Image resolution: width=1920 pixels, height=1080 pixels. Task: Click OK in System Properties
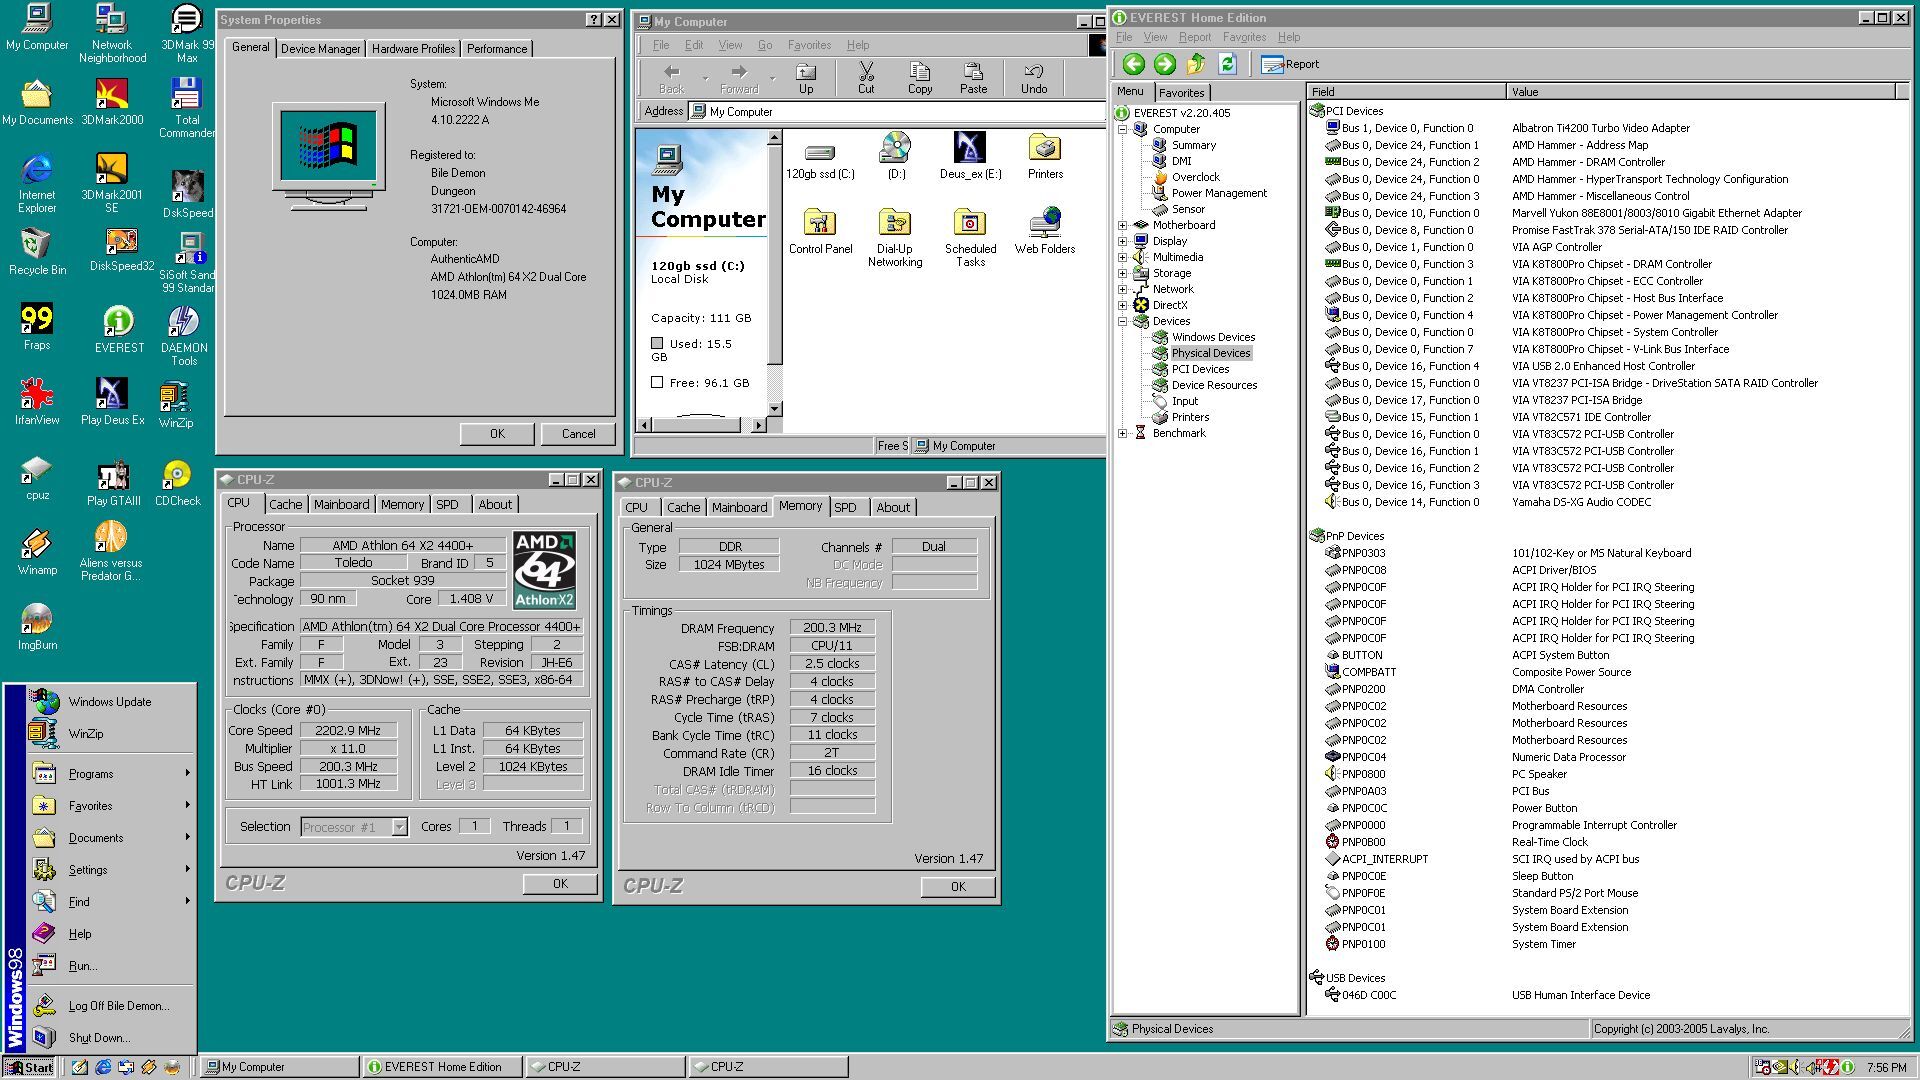[x=497, y=434]
